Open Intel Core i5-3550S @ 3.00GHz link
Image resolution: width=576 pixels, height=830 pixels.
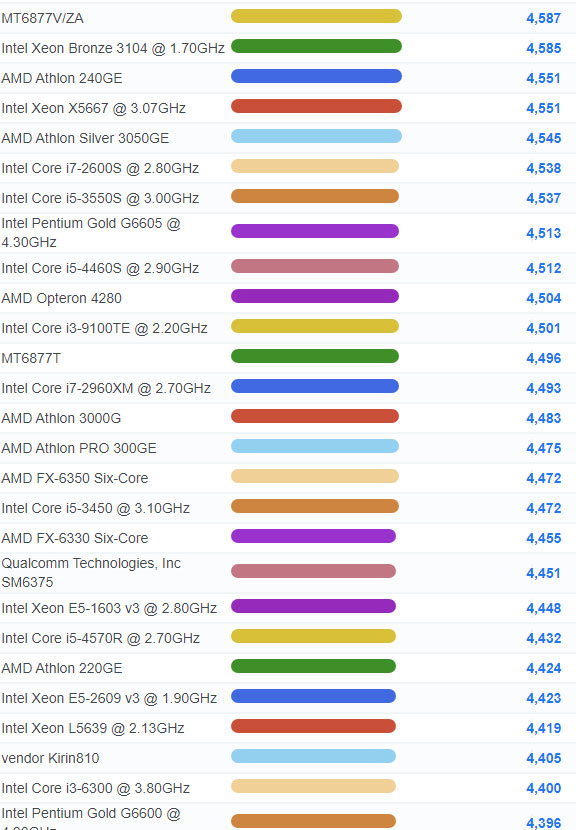click(100, 198)
